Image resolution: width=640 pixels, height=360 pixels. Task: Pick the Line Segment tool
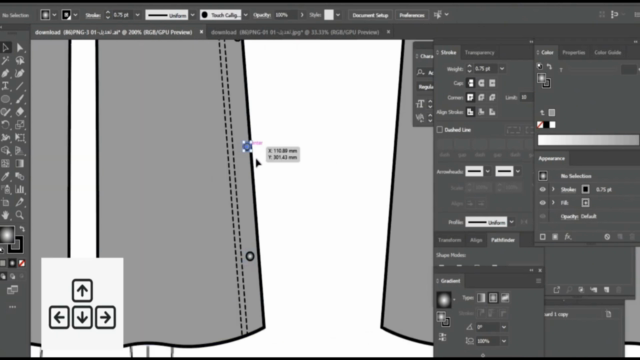pos(20,86)
